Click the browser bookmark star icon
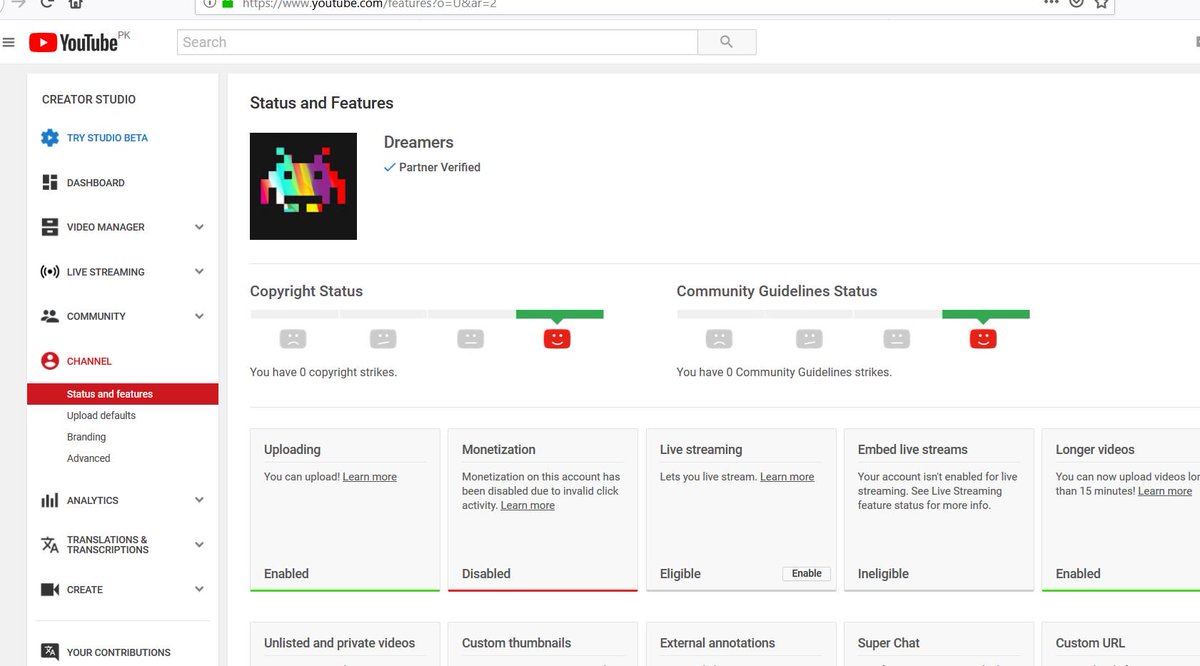Viewport: 1200px width, 666px height. [1101, 3]
